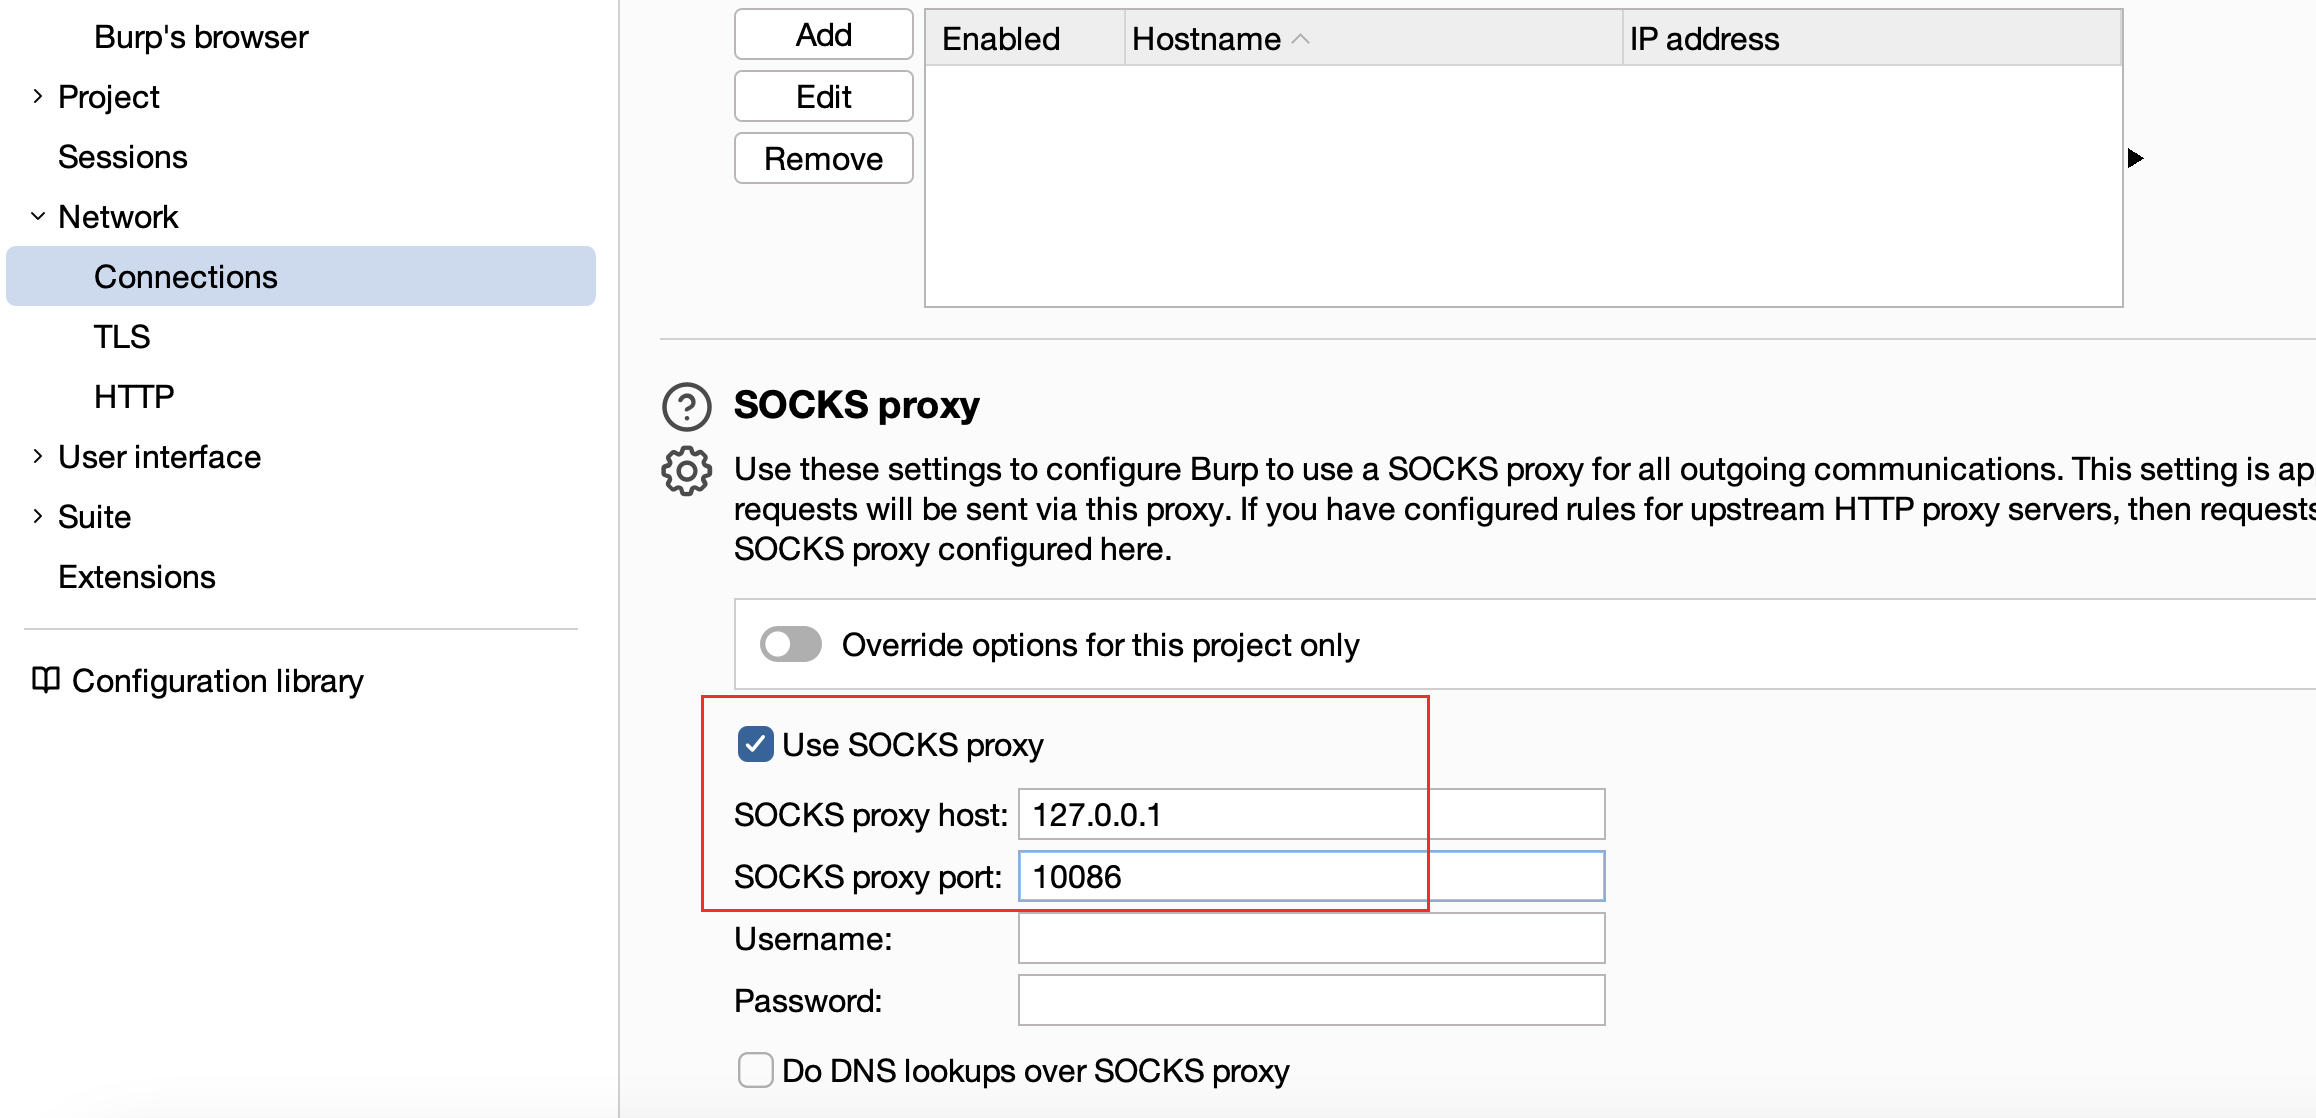Toggle Override options for this project only
This screenshot has width=2316, height=1118.
pos(790,645)
